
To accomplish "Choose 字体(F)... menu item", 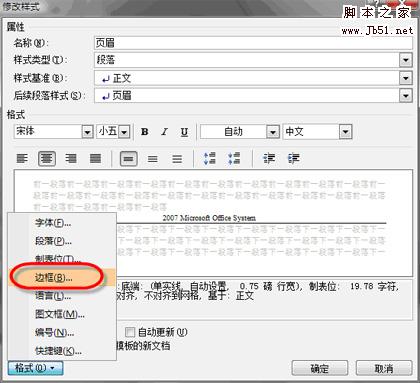I will pos(62,223).
